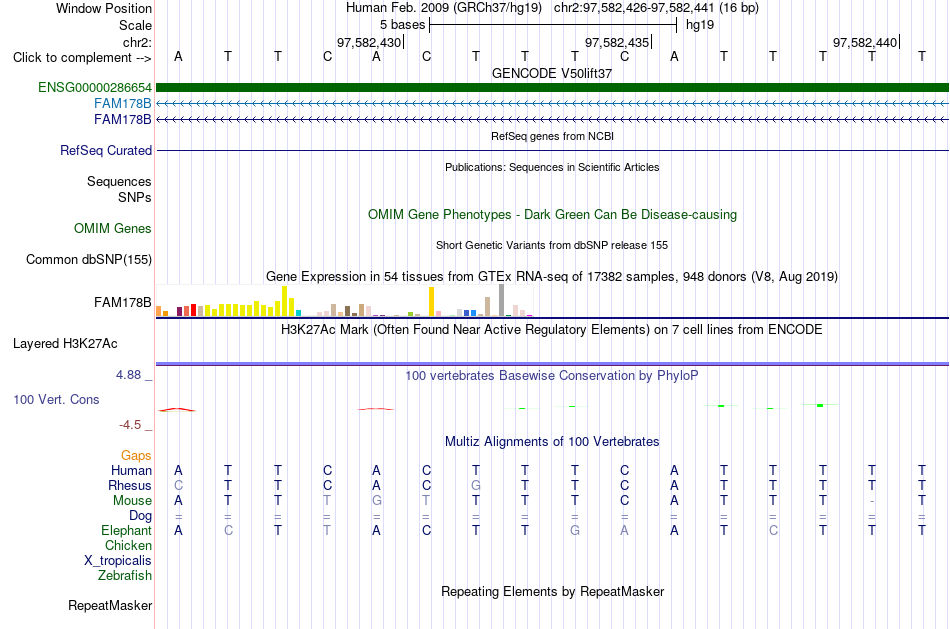Screen dimensions: 950x629
Task: Click the red bar in GTEx chart
Action: [193, 310]
